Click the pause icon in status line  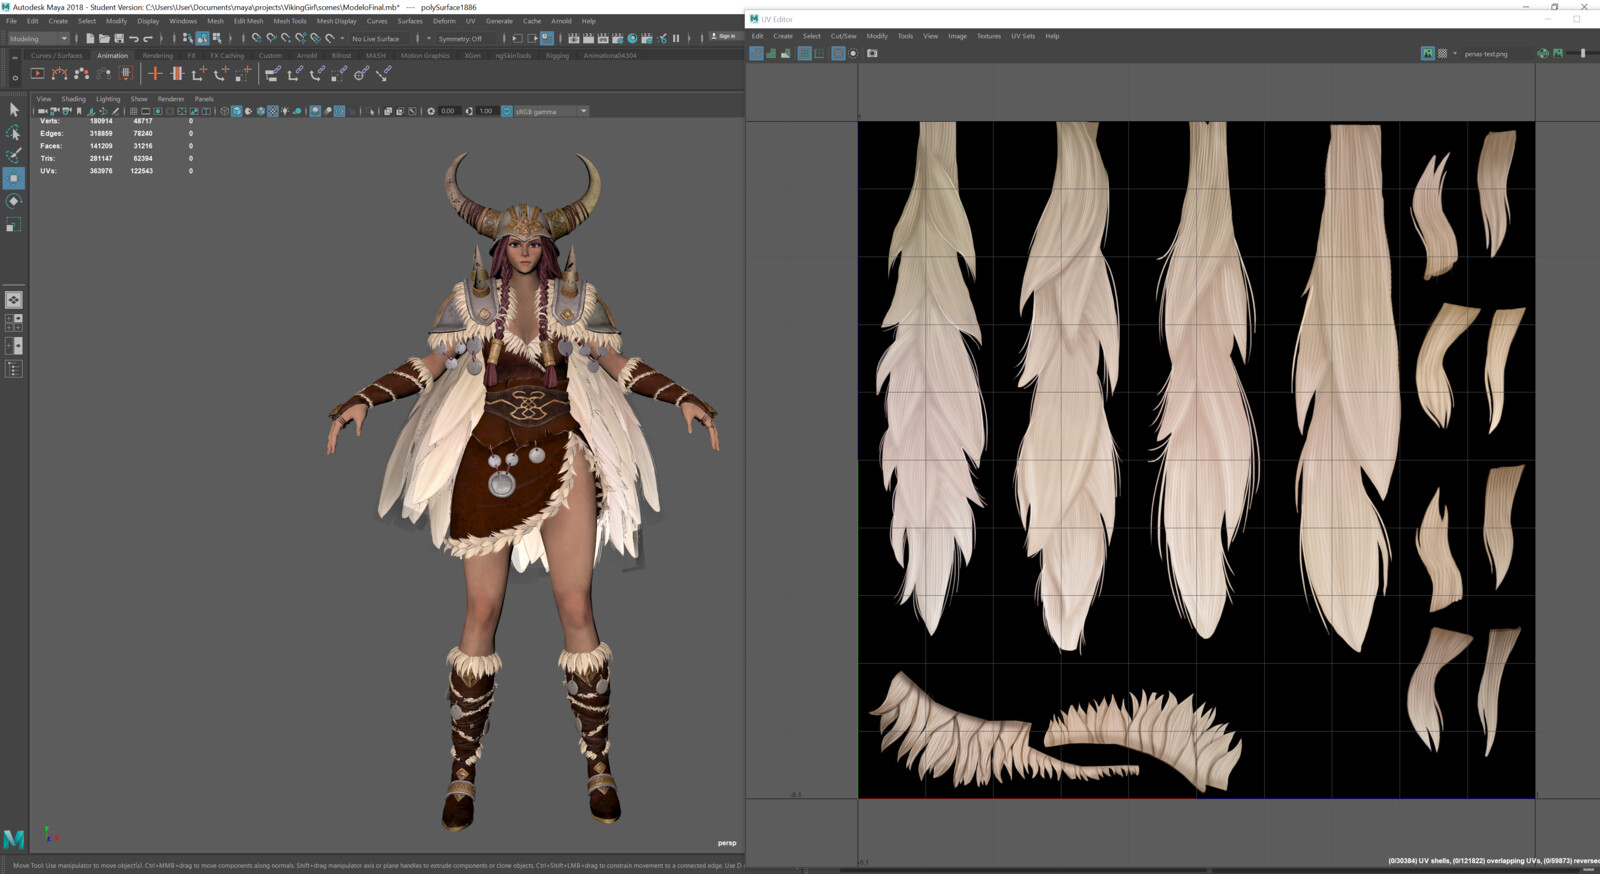pyautogui.click(x=676, y=38)
